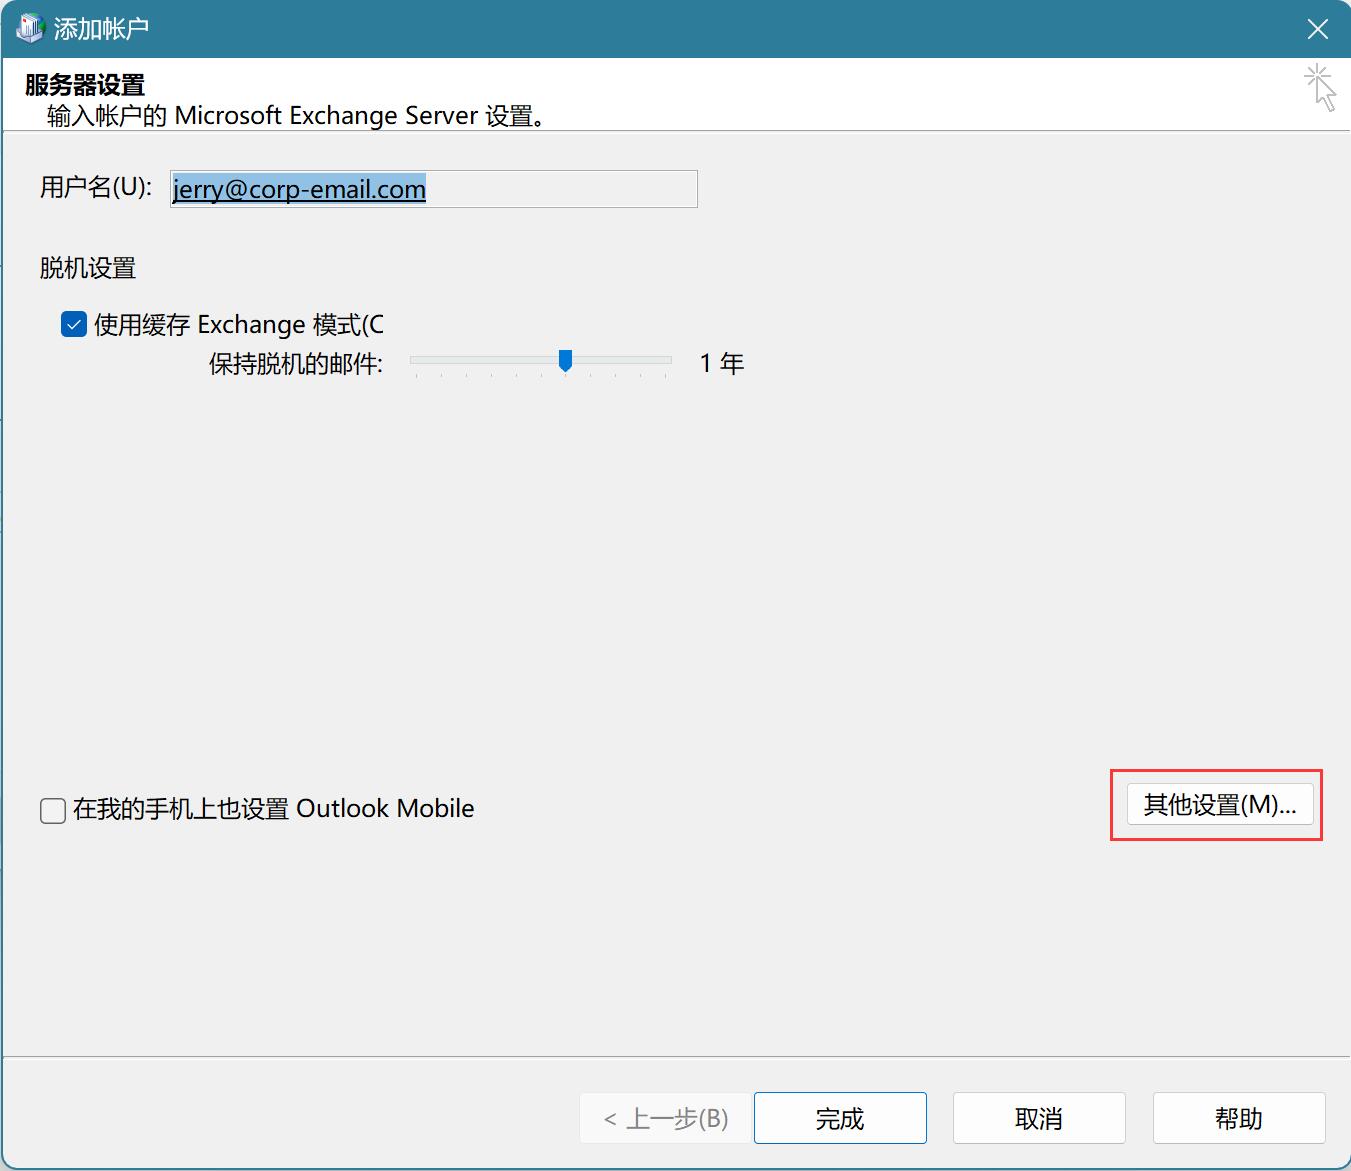Cancel with the 取消 button
This screenshot has width=1351, height=1171.
(1038, 1118)
